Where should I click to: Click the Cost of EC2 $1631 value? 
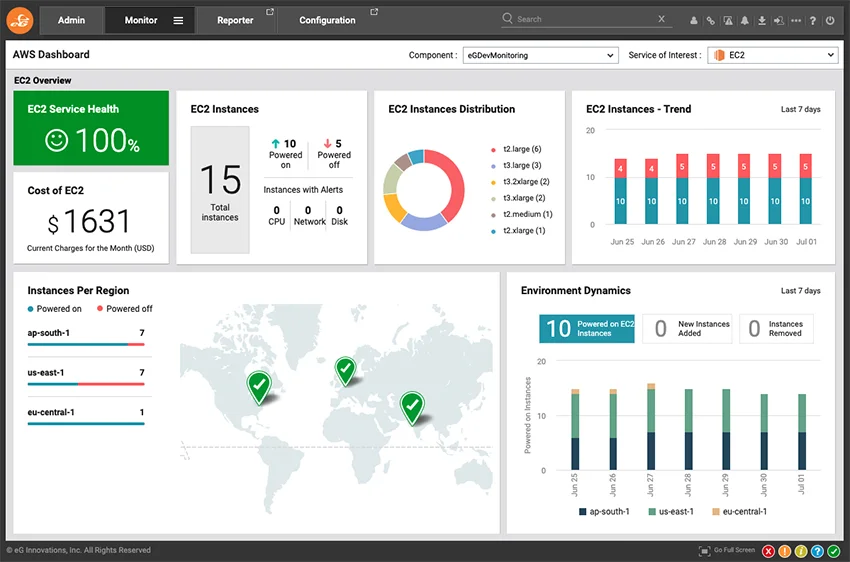tap(89, 222)
